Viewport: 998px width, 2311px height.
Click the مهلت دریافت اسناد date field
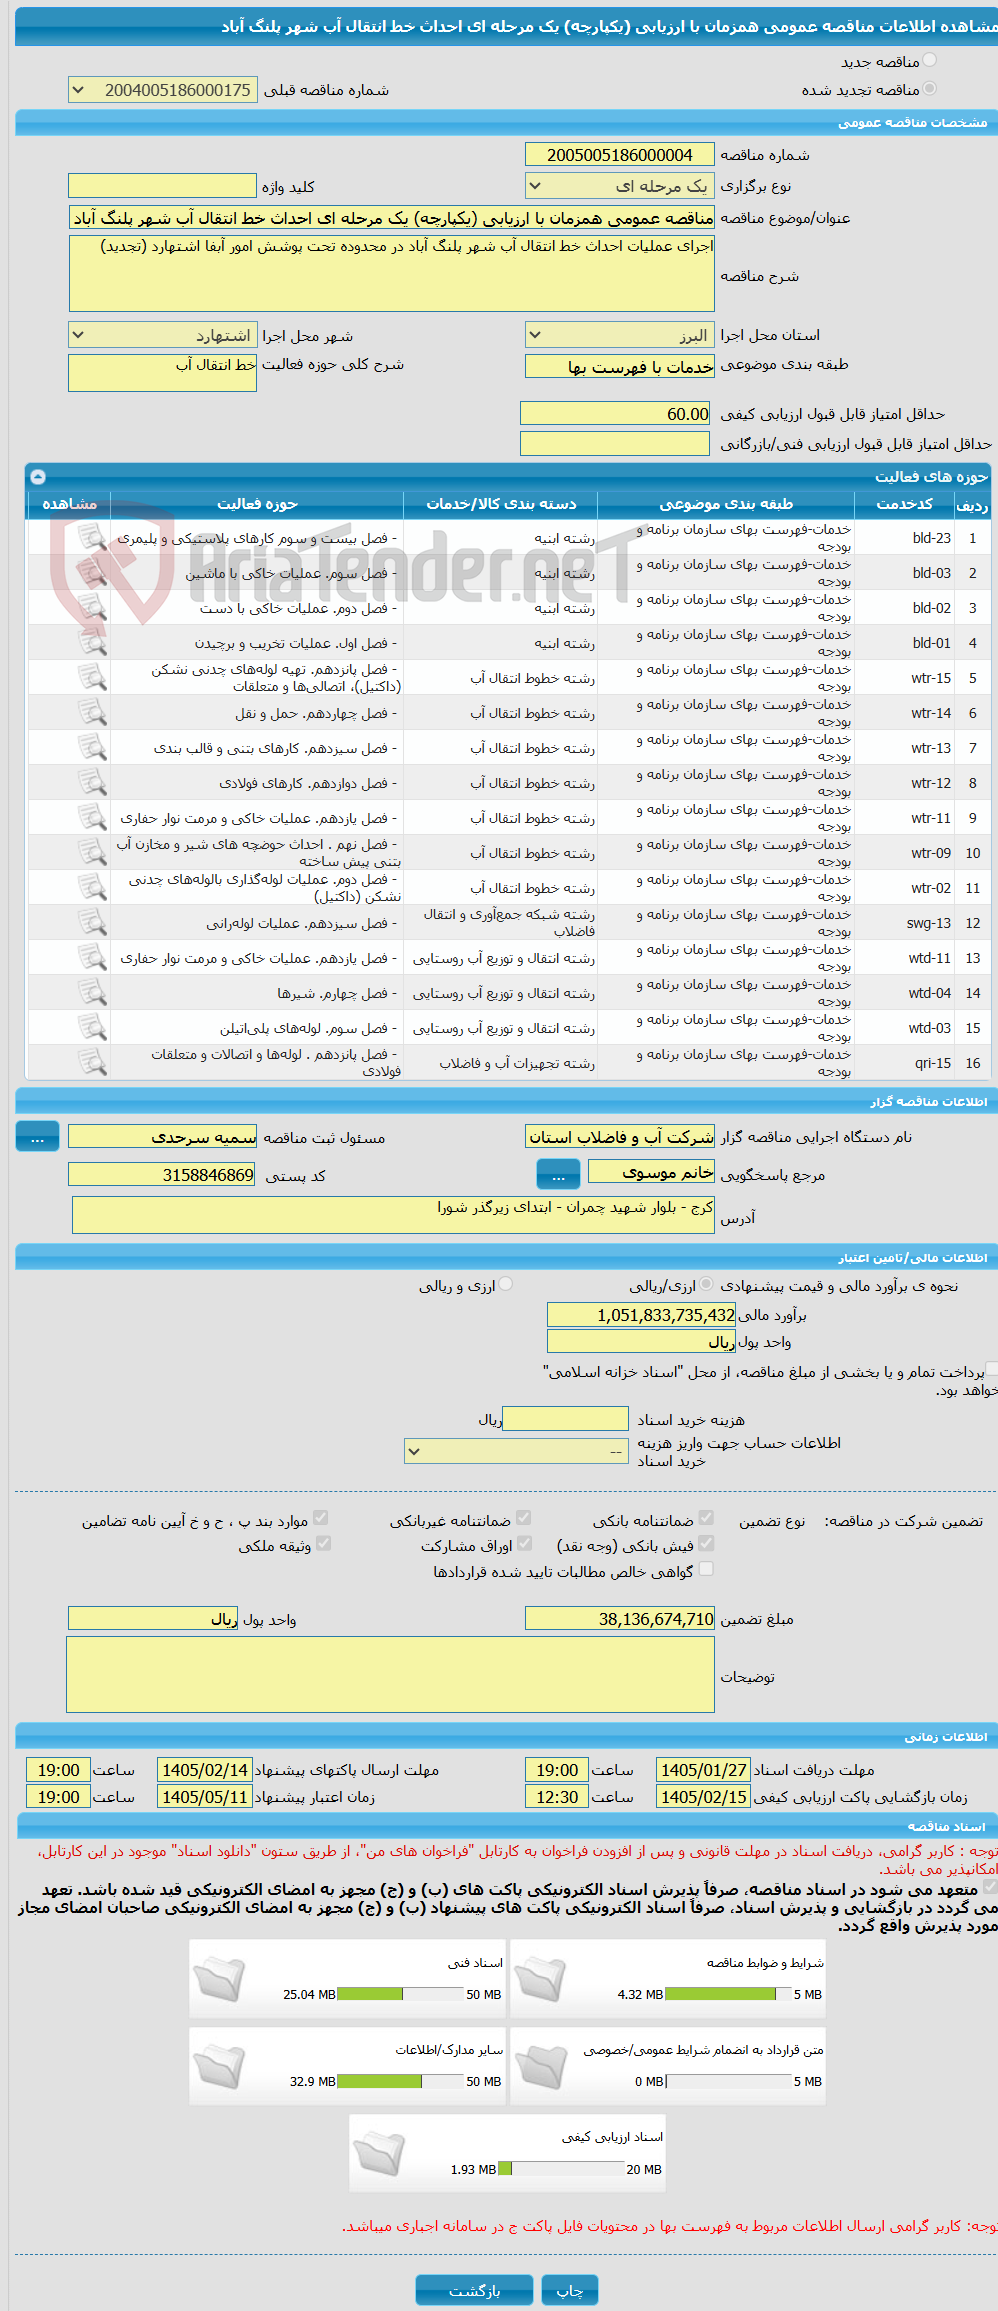pos(703,1770)
